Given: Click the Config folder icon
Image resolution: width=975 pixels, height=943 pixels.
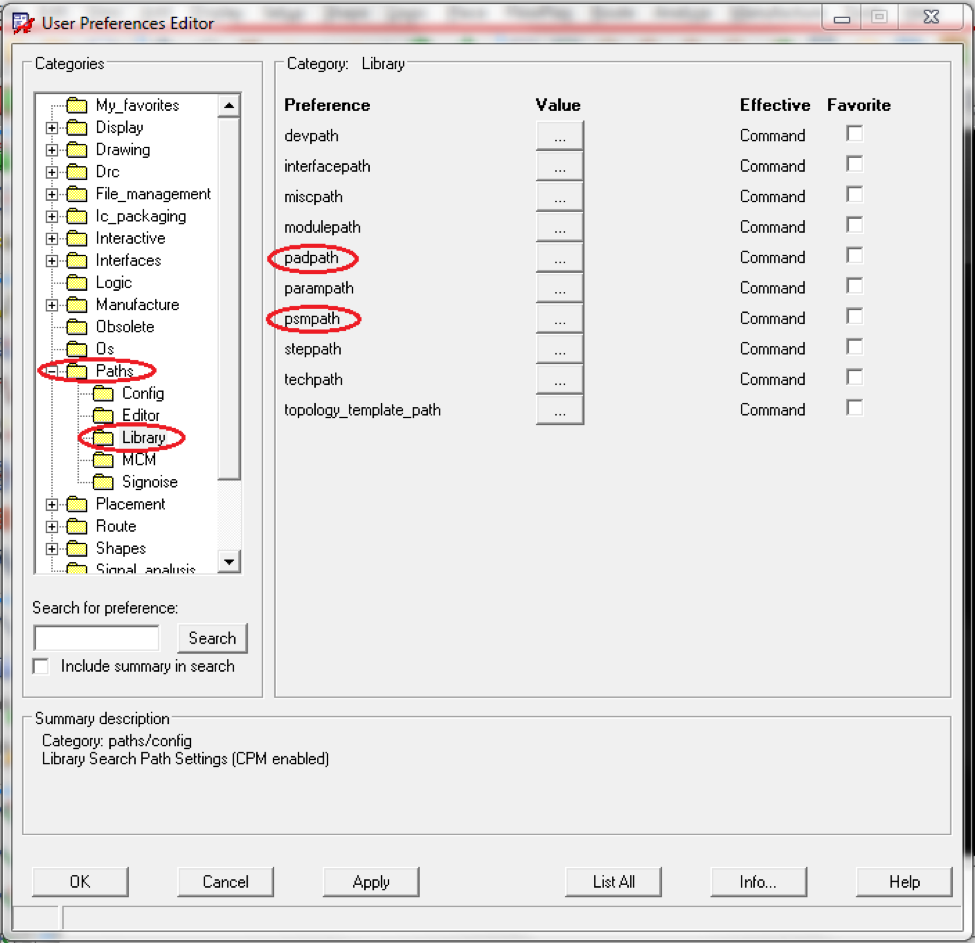Looking at the screenshot, I should (103, 393).
